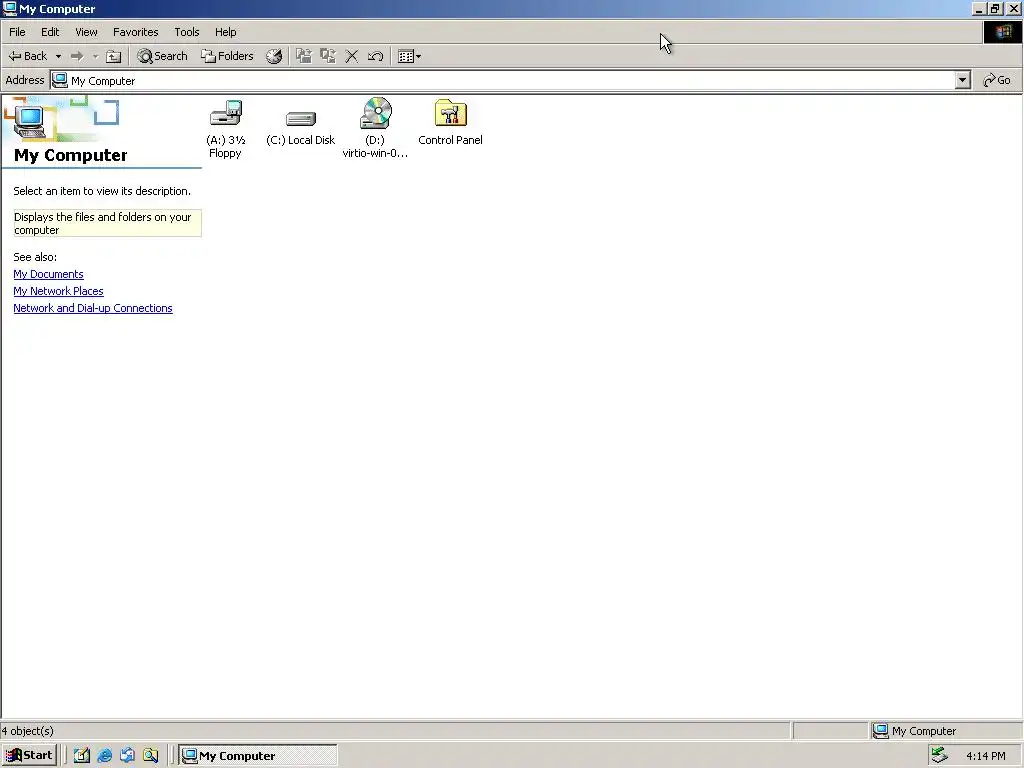The image size is (1024, 768).
Task: Minimize the My Computer window
Action: tap(978, 8)
